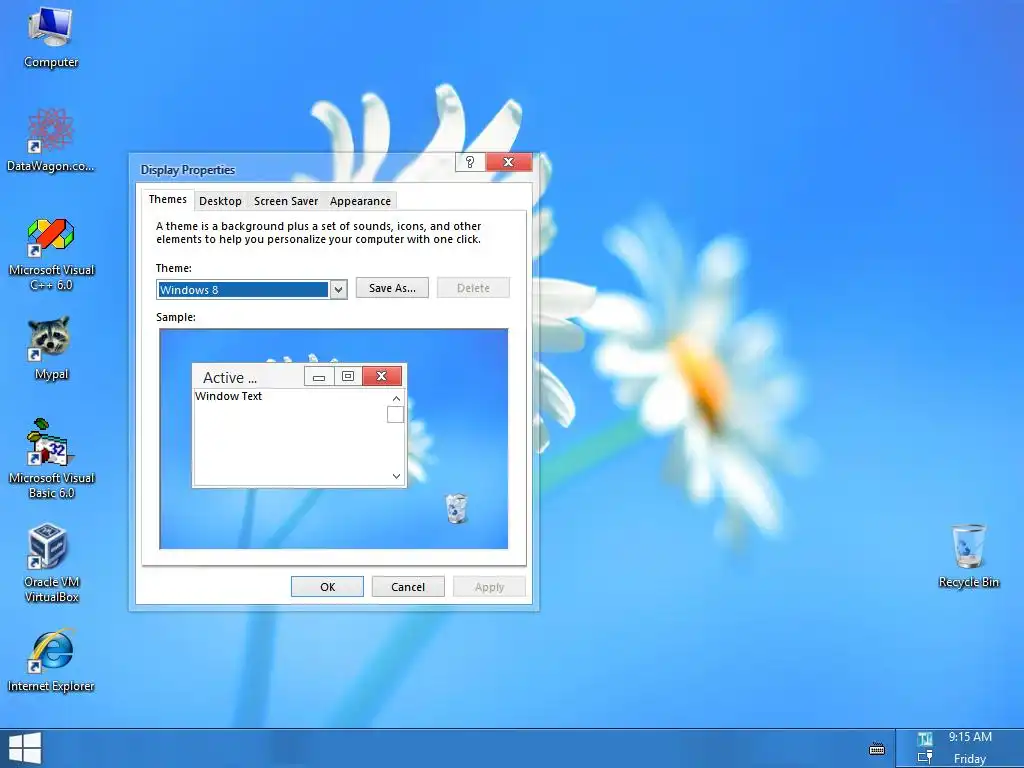Click the sample scrollbar up arrow
The height and width of the screenshot is (768, 1024).
(396, 398)
